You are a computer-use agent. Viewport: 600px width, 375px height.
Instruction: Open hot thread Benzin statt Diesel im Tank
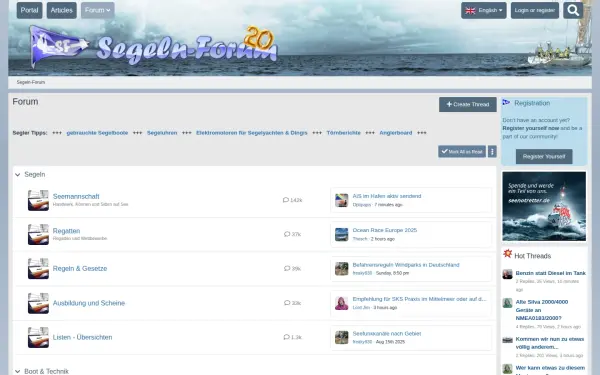click(551, 273)
